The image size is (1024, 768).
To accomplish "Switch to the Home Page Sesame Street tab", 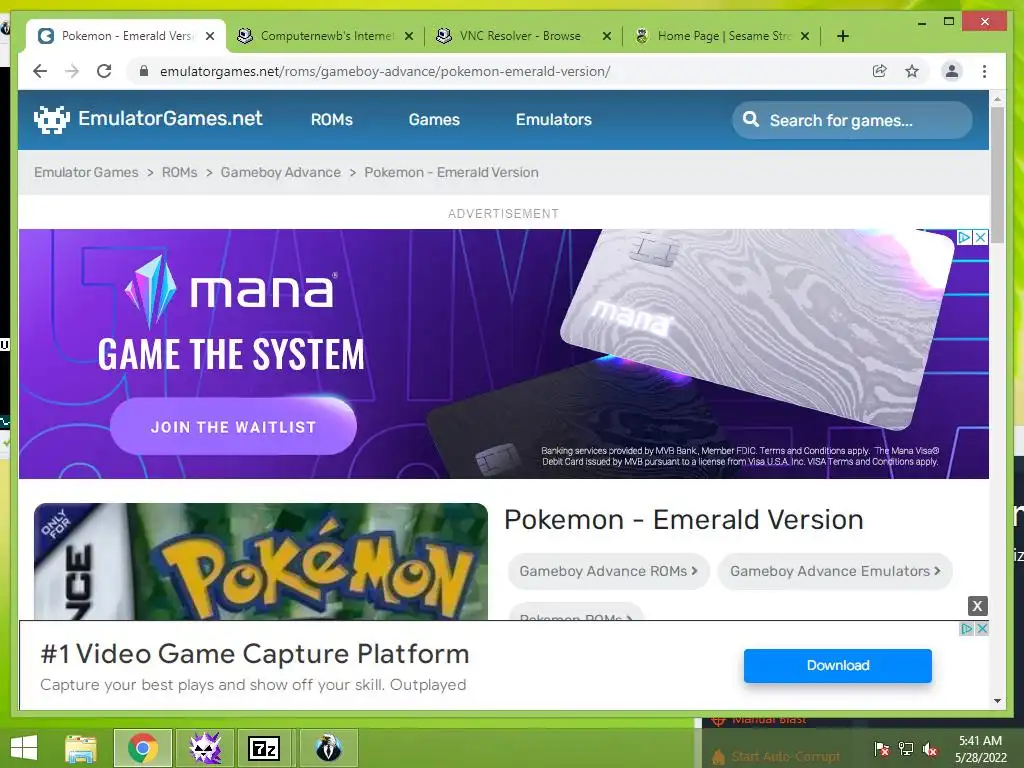I will coord(724,36).
